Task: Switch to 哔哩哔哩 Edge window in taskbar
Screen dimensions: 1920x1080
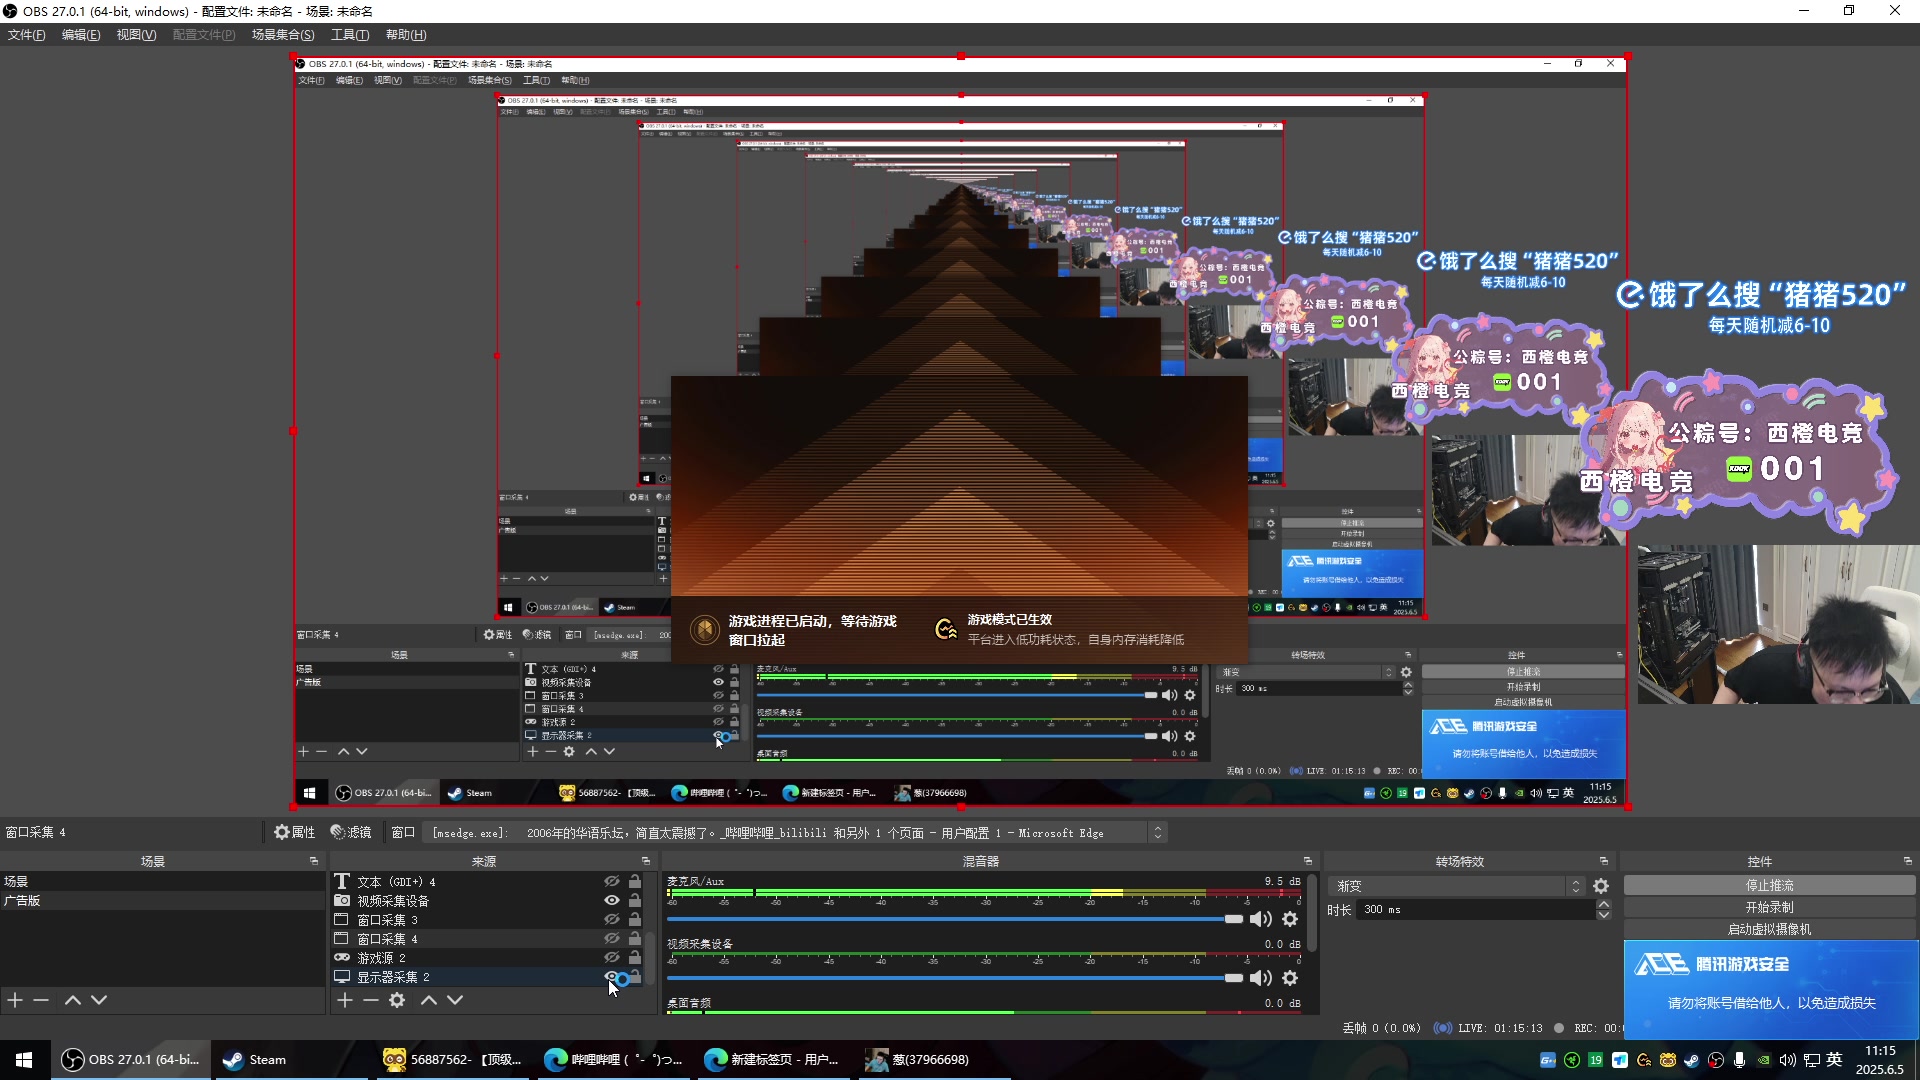Action: coord(614,1060)
